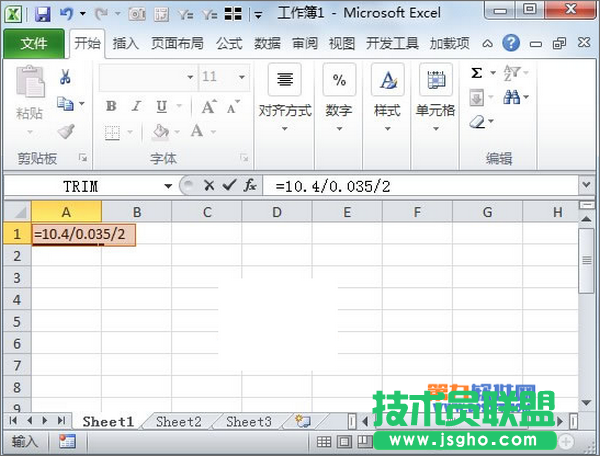
Task: Open the Fill Color dropdown arrow
Action: point(177,132)
